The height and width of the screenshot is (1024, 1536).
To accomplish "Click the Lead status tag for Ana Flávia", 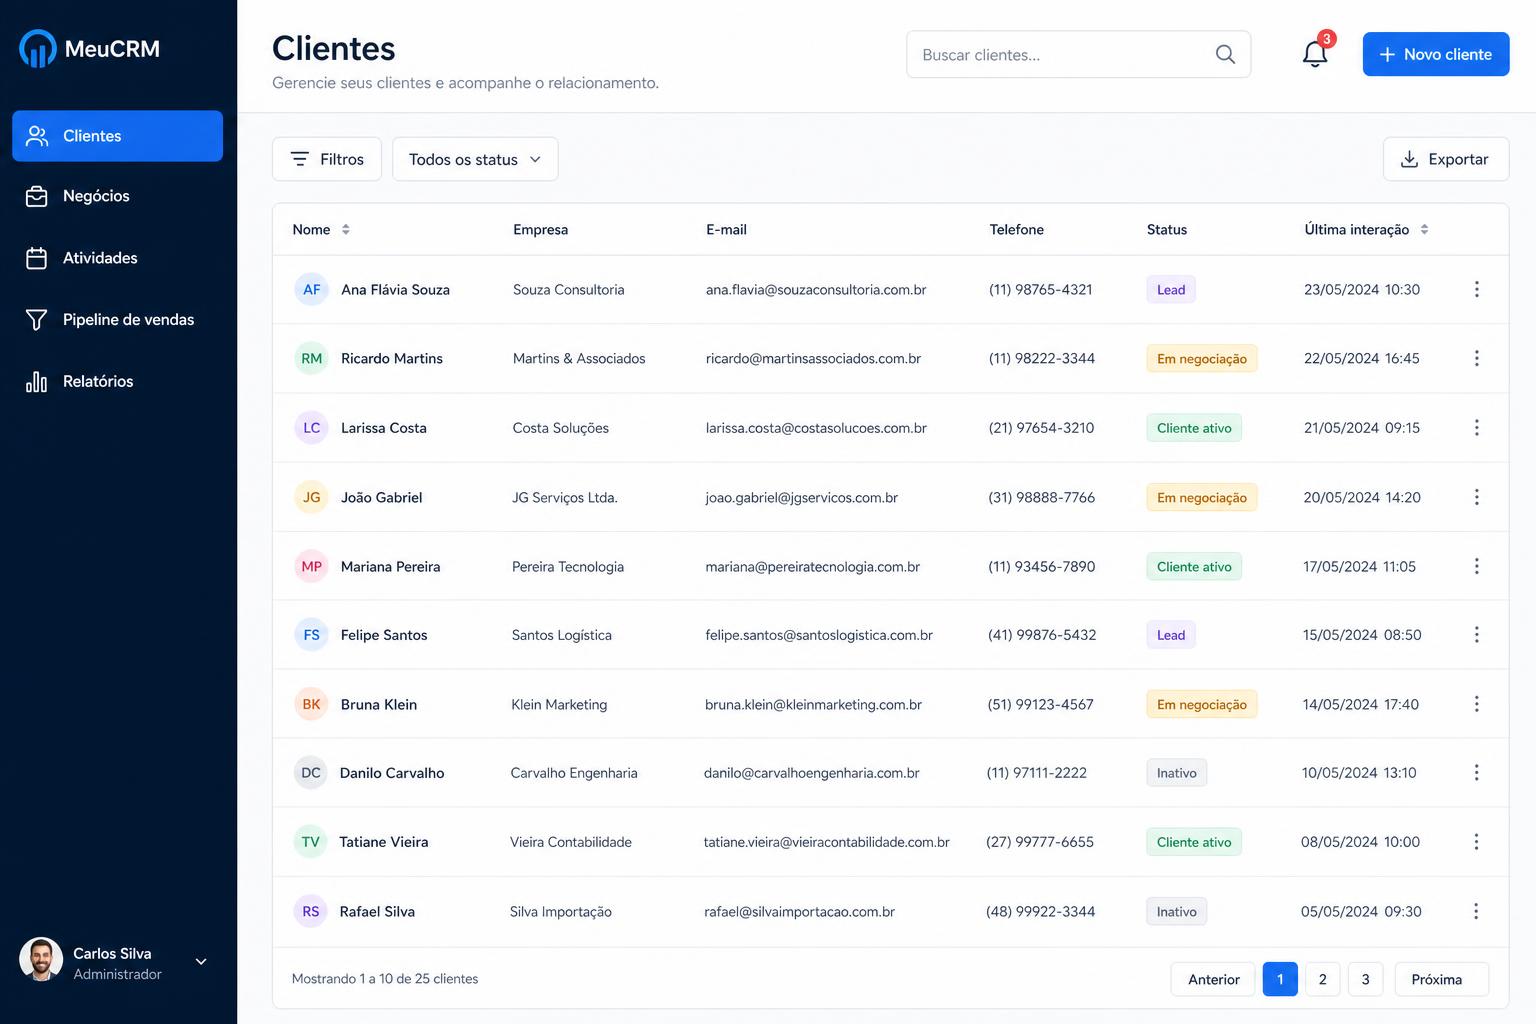I will point(1171,290).
